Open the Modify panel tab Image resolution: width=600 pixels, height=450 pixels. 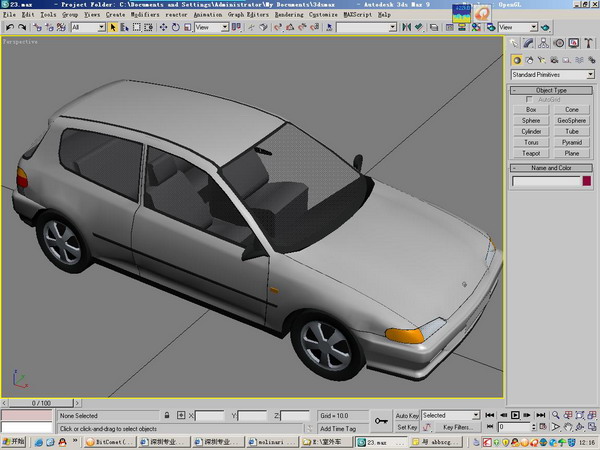[530, 43]
